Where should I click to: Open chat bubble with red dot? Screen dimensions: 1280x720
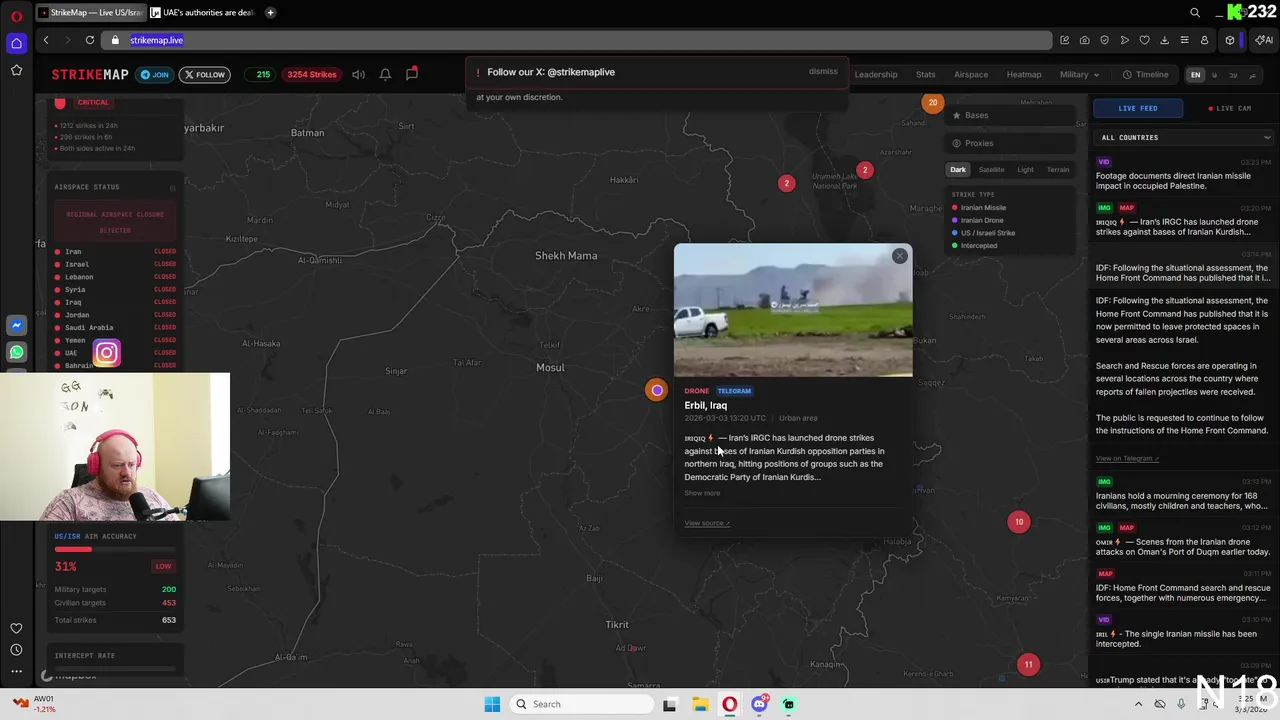(x=411, y=74)
